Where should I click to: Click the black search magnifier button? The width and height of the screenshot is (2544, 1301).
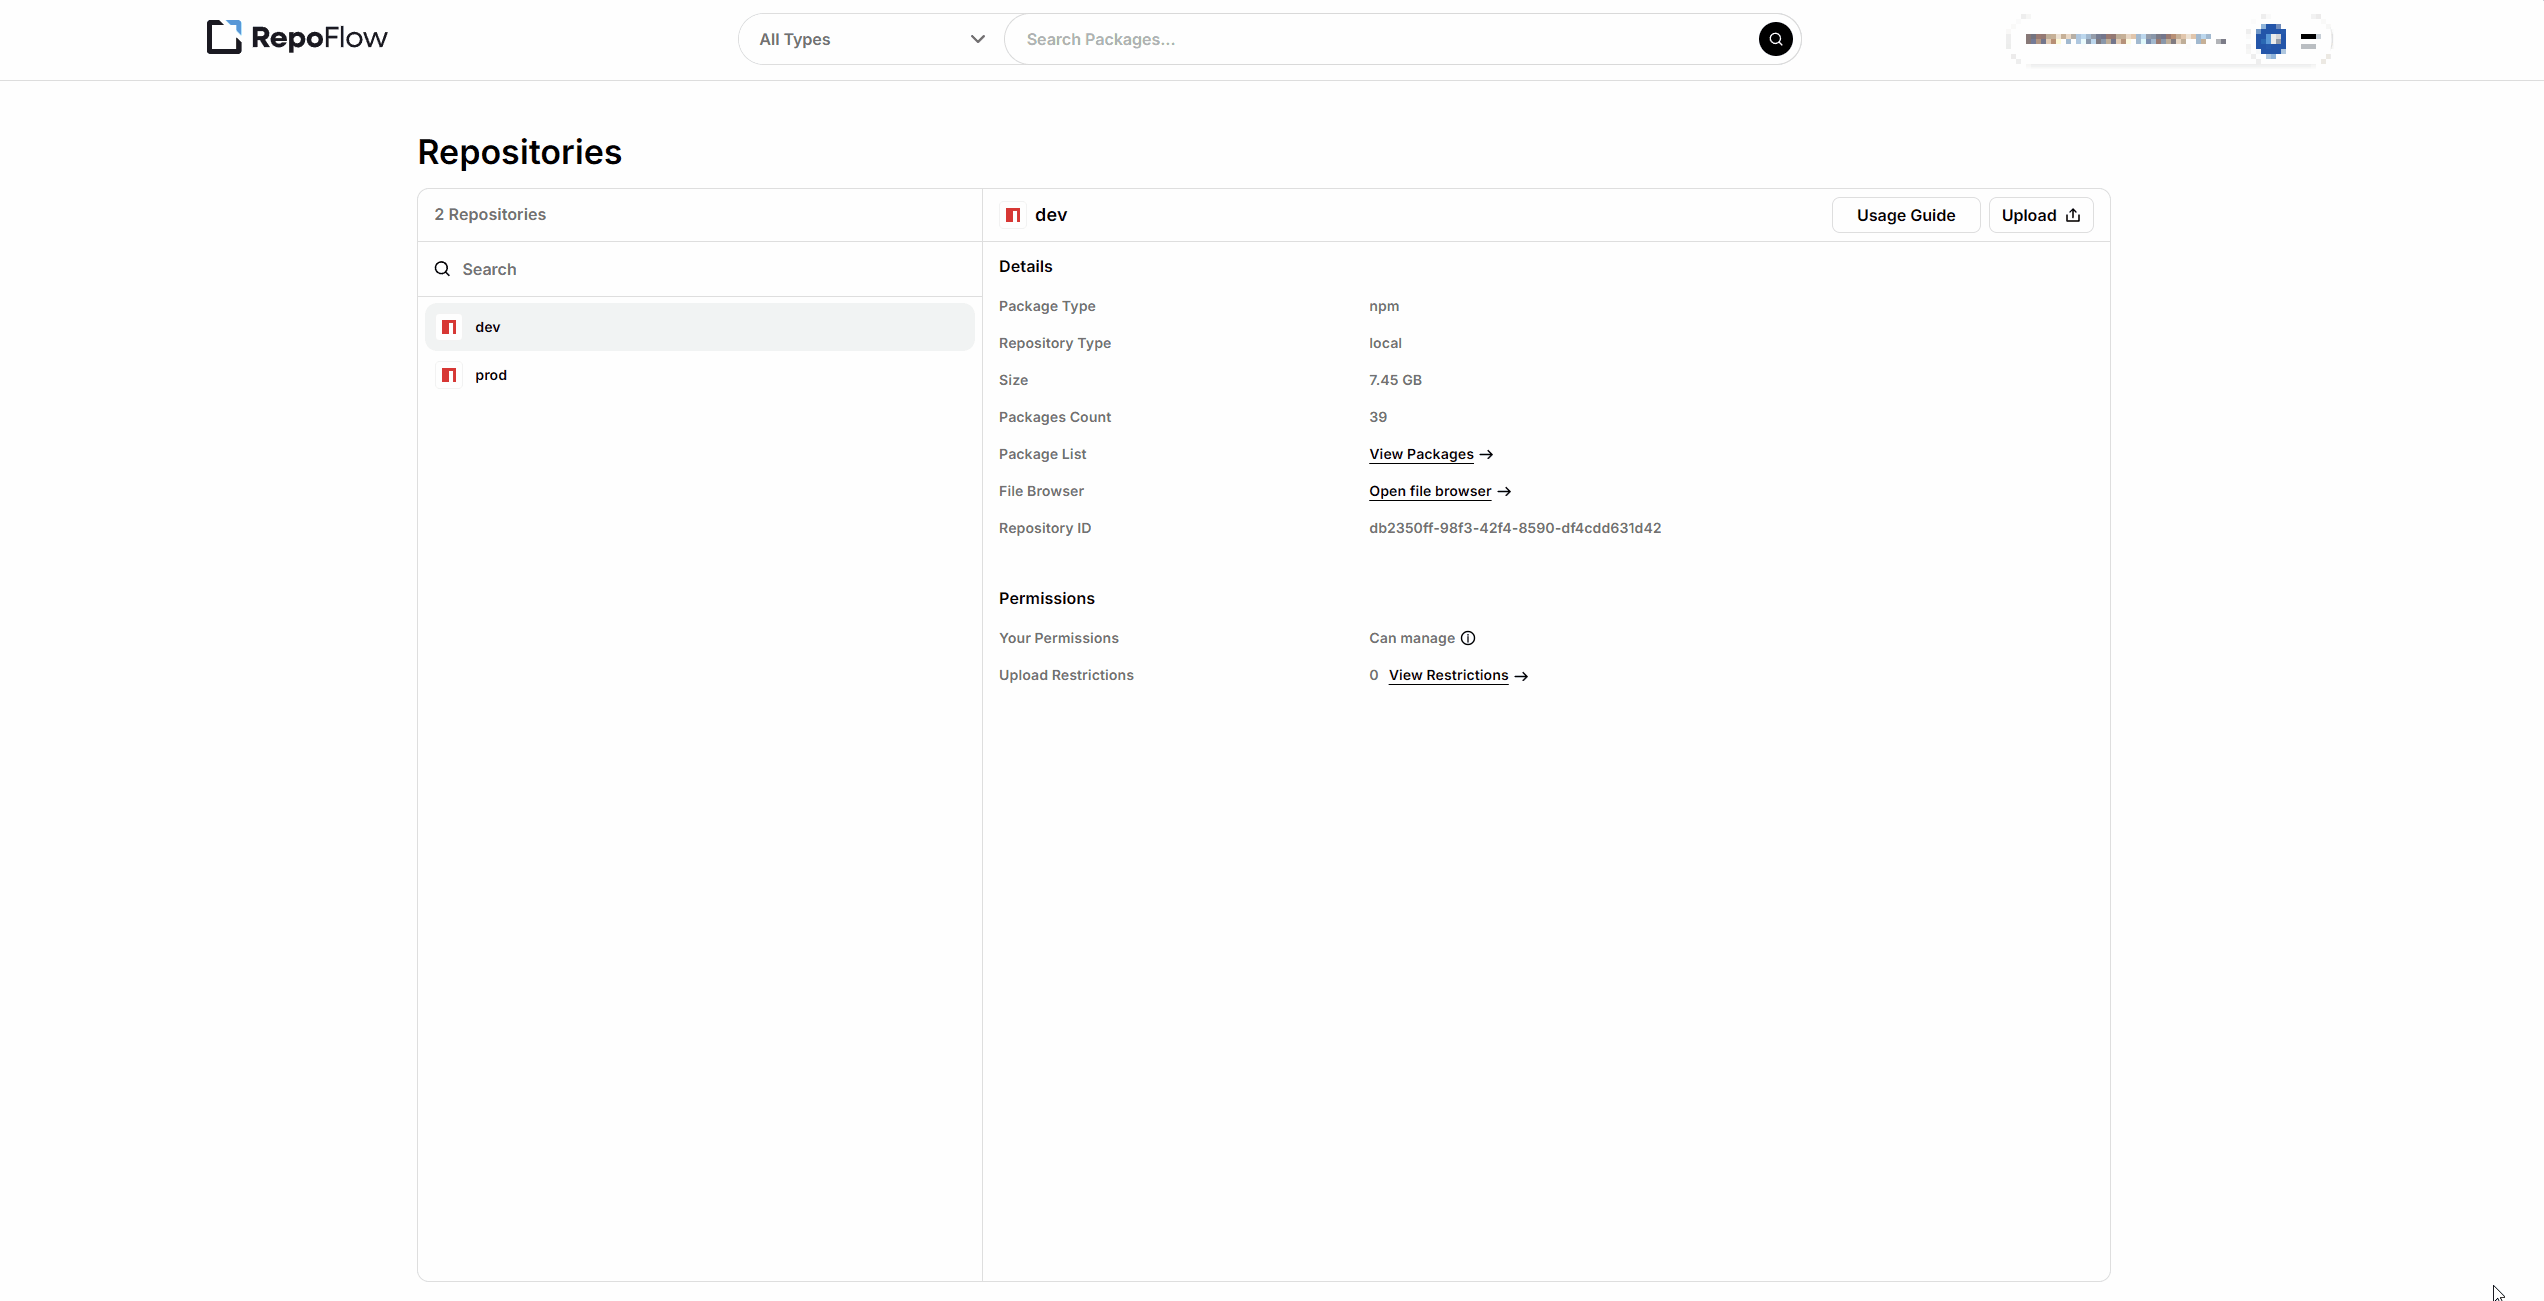tap(1775, 39)
